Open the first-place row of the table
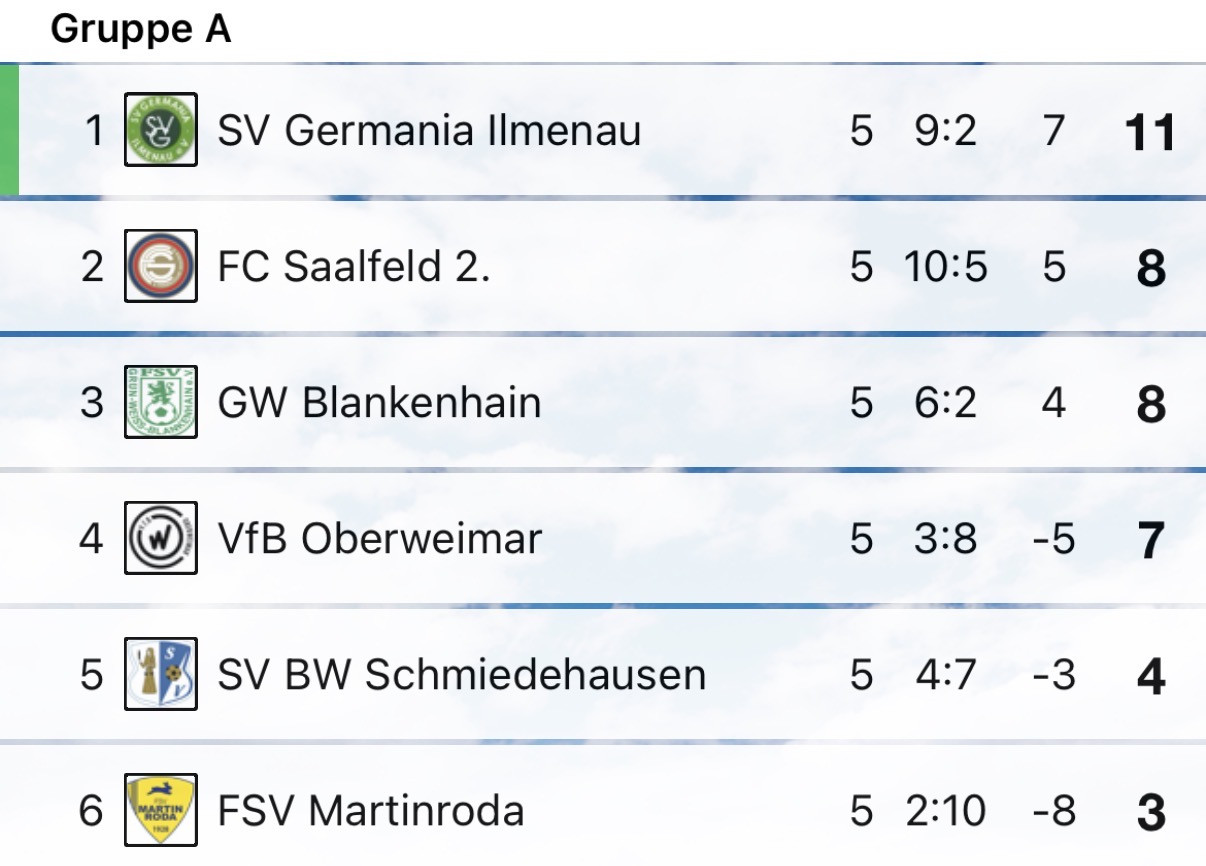Screen dimensions: 1206x866 tap(500, 131)
